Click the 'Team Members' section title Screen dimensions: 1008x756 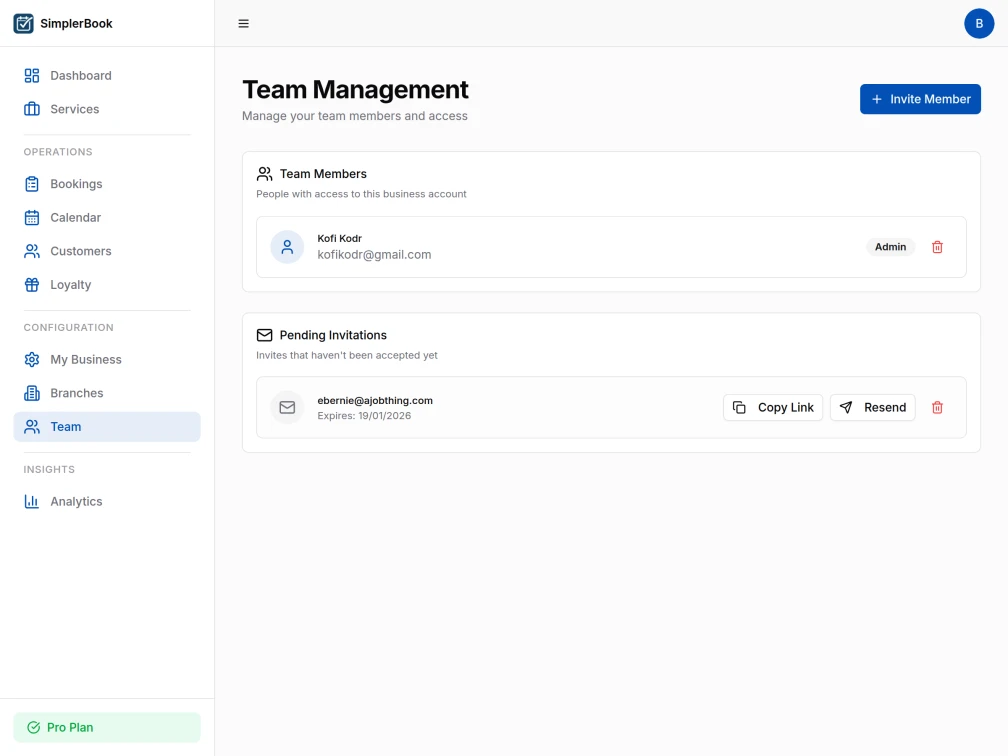click(323, 174)
